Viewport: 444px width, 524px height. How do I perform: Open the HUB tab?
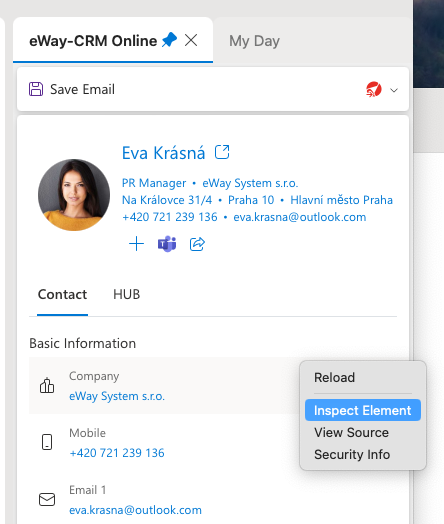127,294
